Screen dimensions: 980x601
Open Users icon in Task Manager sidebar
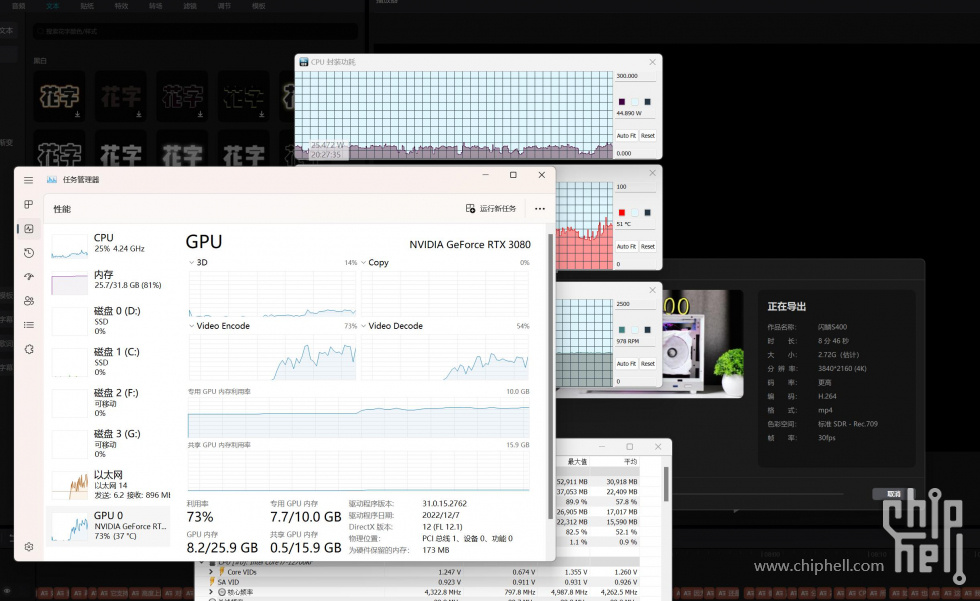[29, 301]
